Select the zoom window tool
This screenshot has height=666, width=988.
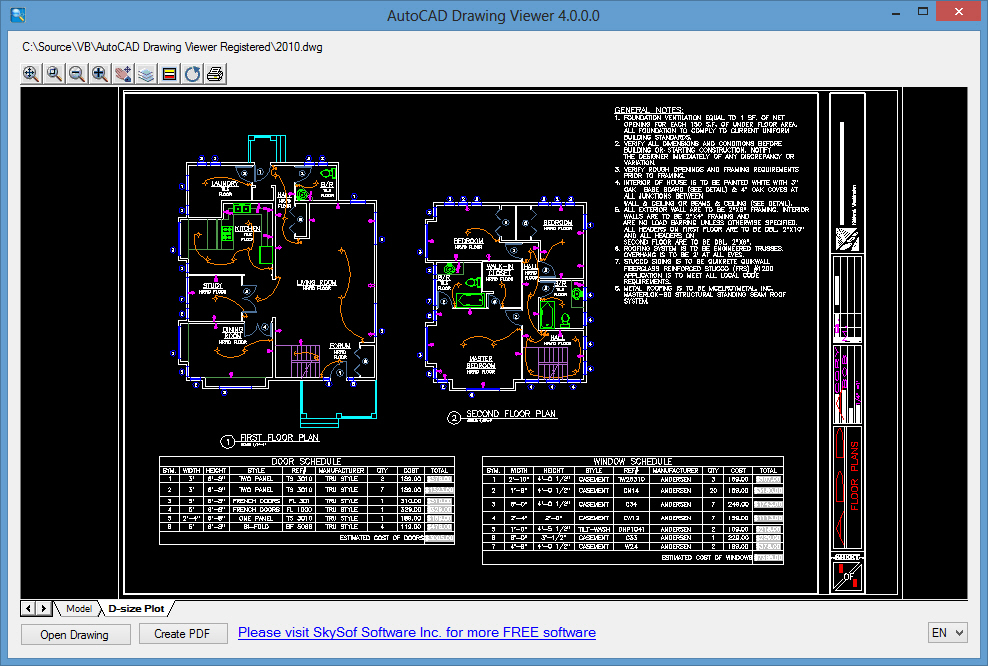pyautogui.click(x=54, y=74)
